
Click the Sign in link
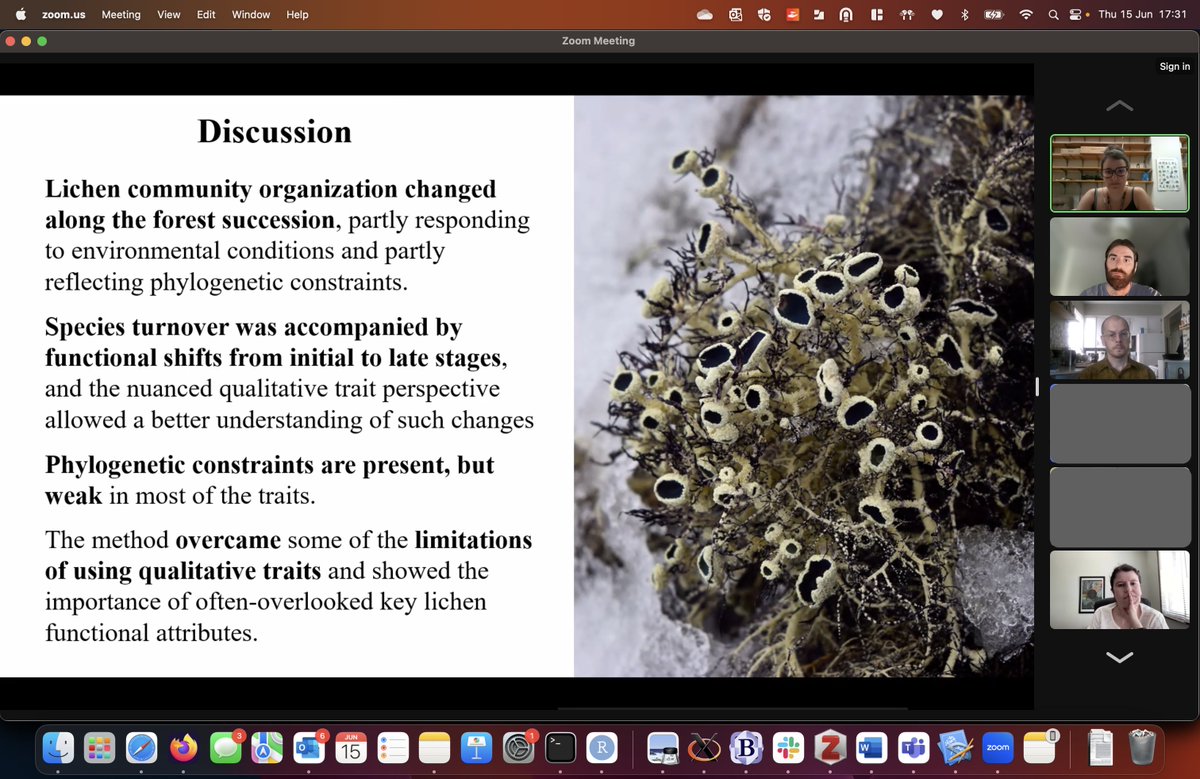(x=1174, y=67)
